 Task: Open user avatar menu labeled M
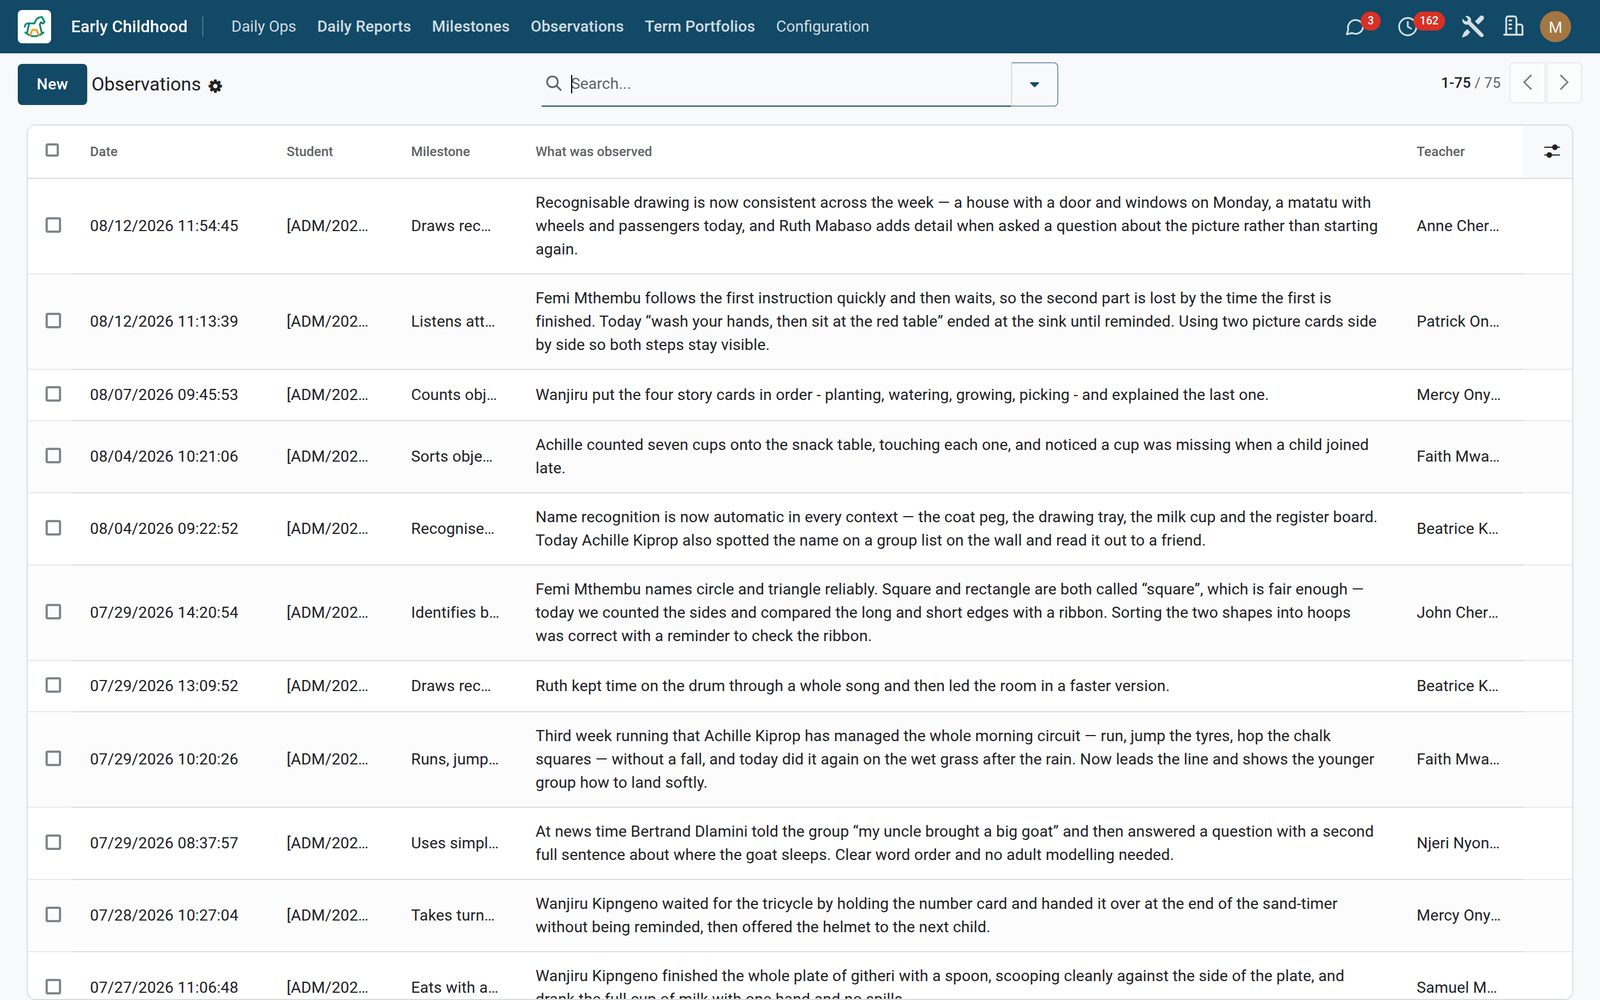[1555, 27]
